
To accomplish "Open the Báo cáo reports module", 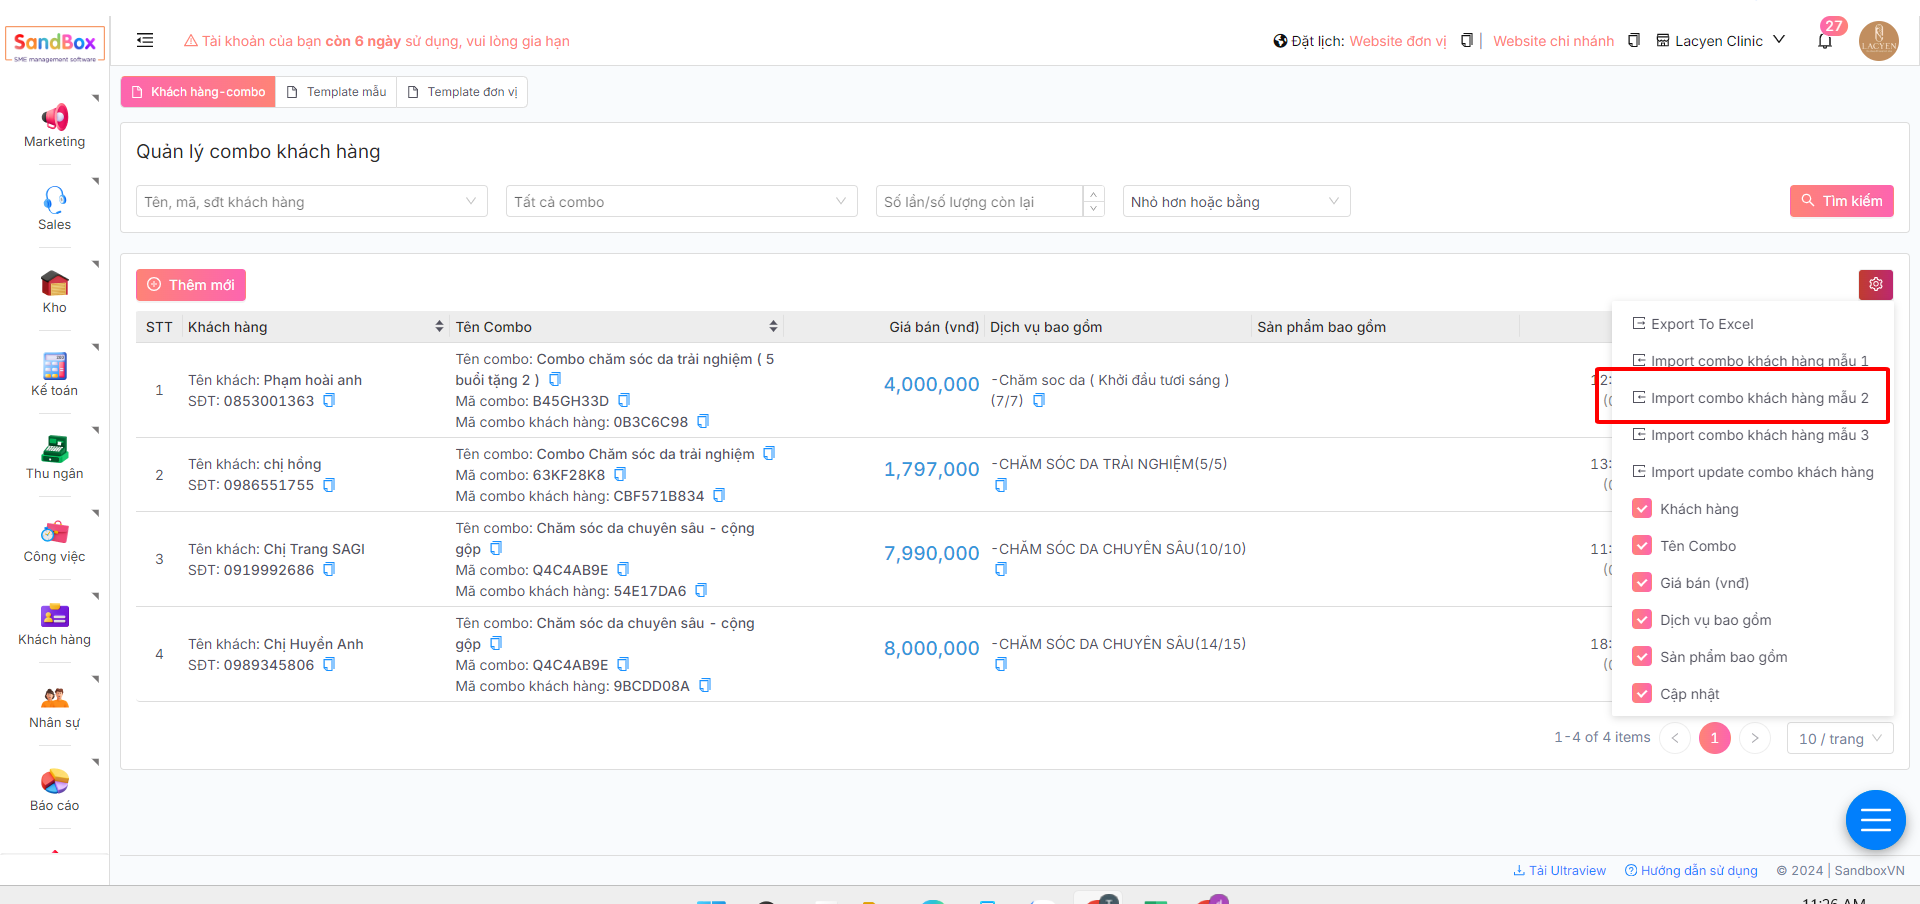I will click(54, 790).
